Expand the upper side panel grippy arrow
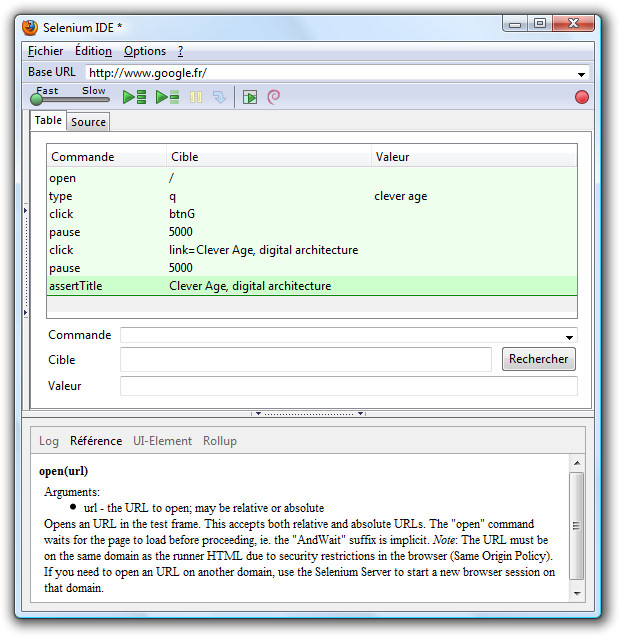The width and height of the screenshot is (620, 637). (x=26, y=210)
